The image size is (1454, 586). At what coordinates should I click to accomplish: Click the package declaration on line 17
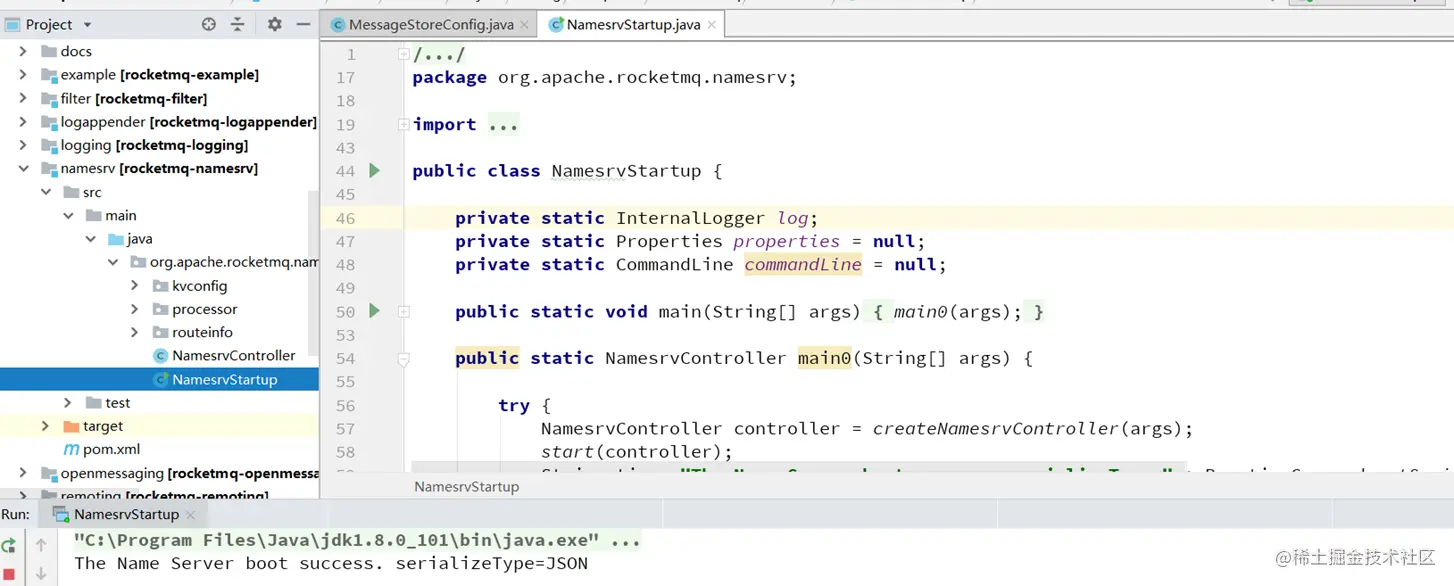(604, 78)
